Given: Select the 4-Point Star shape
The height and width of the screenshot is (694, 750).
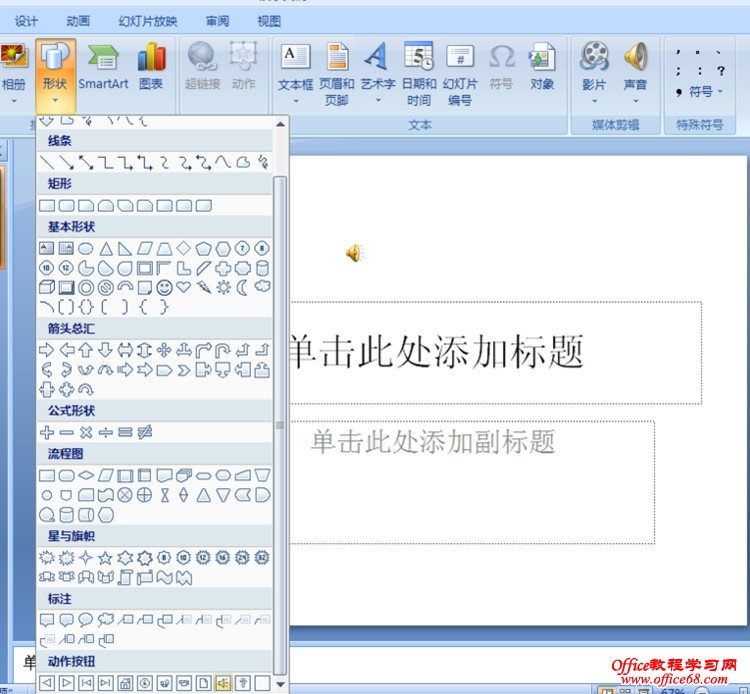Looking at the screenshot, I should coord(86,558).
